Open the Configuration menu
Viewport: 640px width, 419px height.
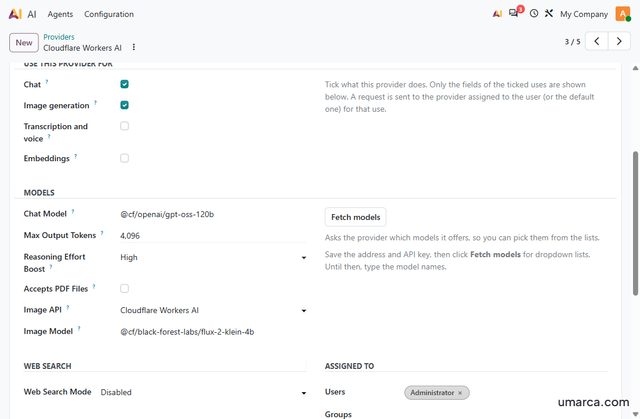pos(109,14)
